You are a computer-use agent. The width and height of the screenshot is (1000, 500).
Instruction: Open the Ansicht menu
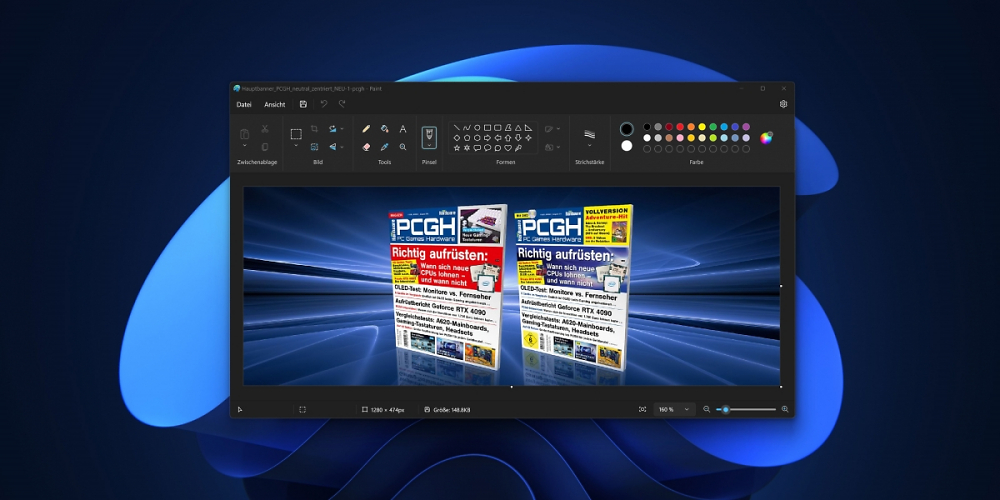(275, 105)
